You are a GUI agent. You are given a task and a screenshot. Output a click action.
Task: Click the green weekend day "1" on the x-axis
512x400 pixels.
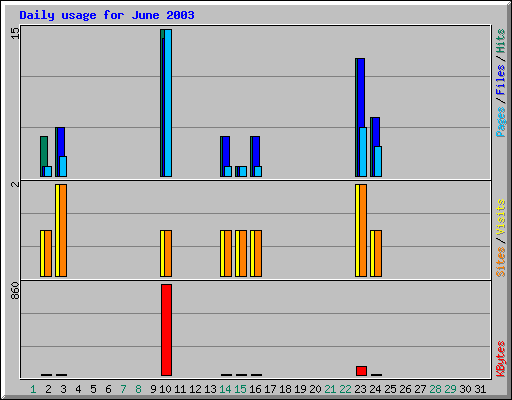point(33,389)
